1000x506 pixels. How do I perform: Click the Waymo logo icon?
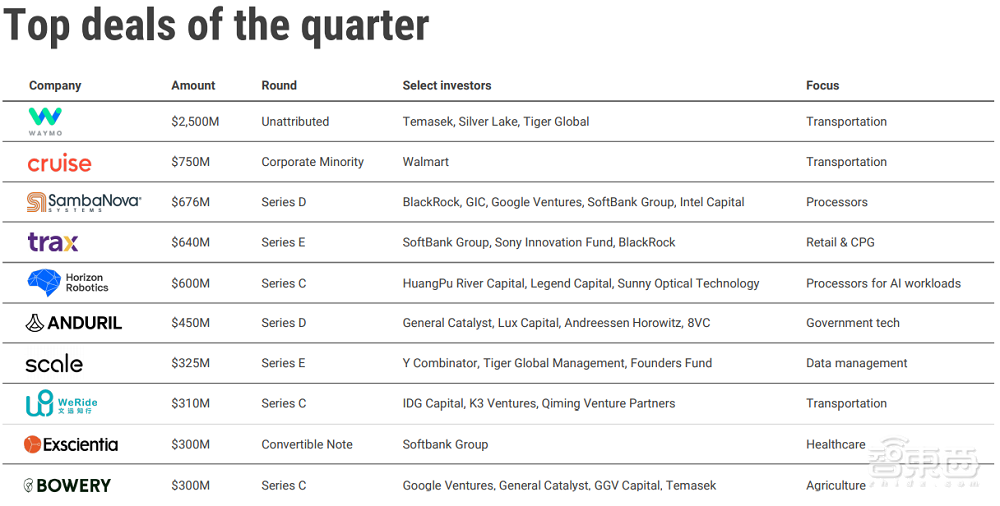[x=45, y=121]
